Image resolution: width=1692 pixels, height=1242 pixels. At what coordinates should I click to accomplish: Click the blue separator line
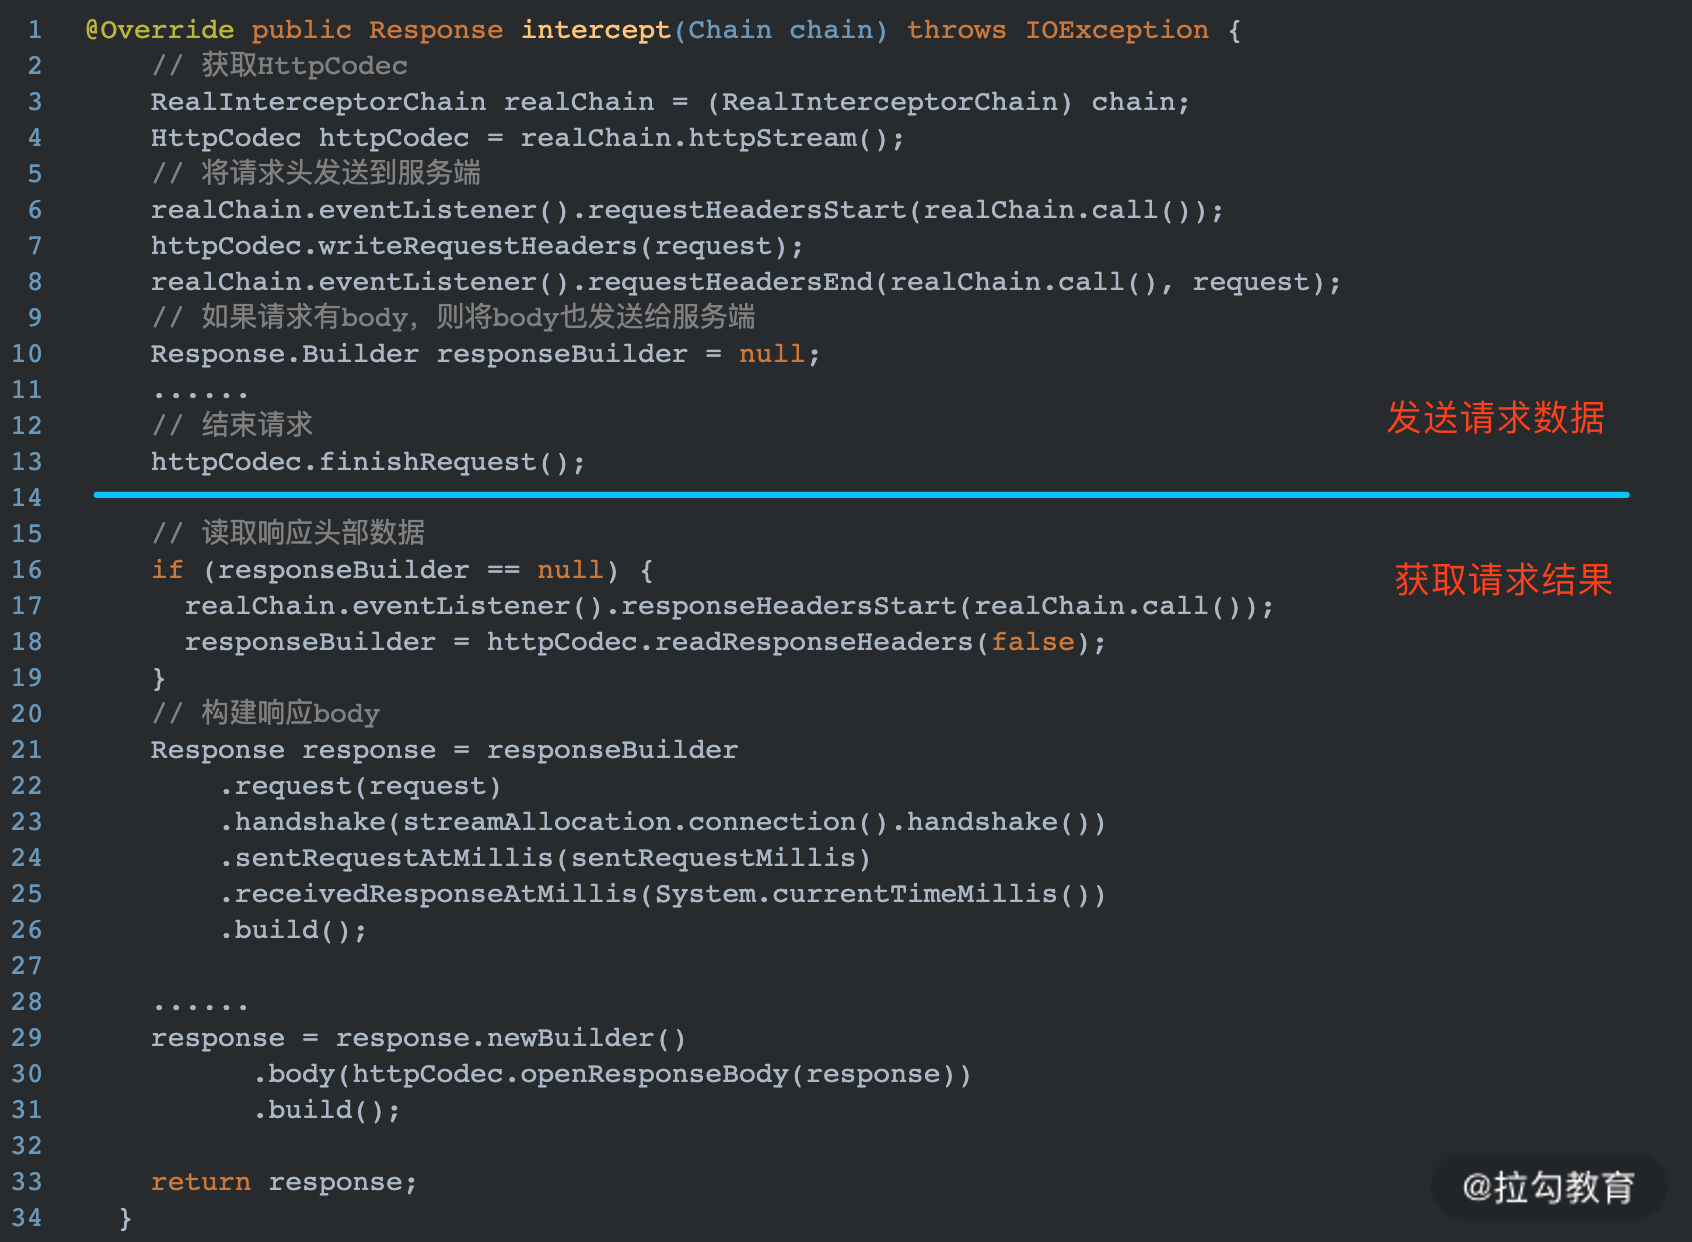(861, 494)
